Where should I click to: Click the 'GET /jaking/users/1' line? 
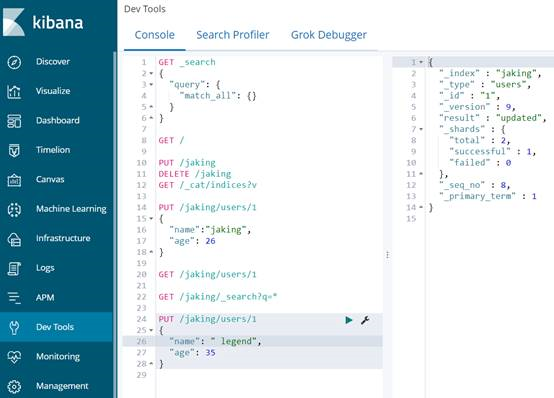click(x=207, y=275)
